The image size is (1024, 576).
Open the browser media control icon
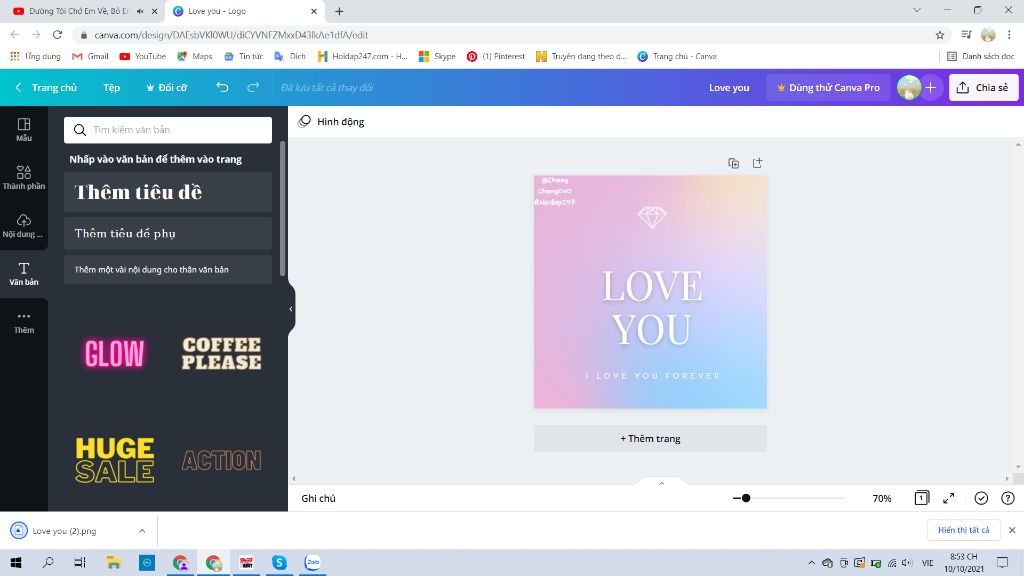pyautogui.click(x=967, y=35)
